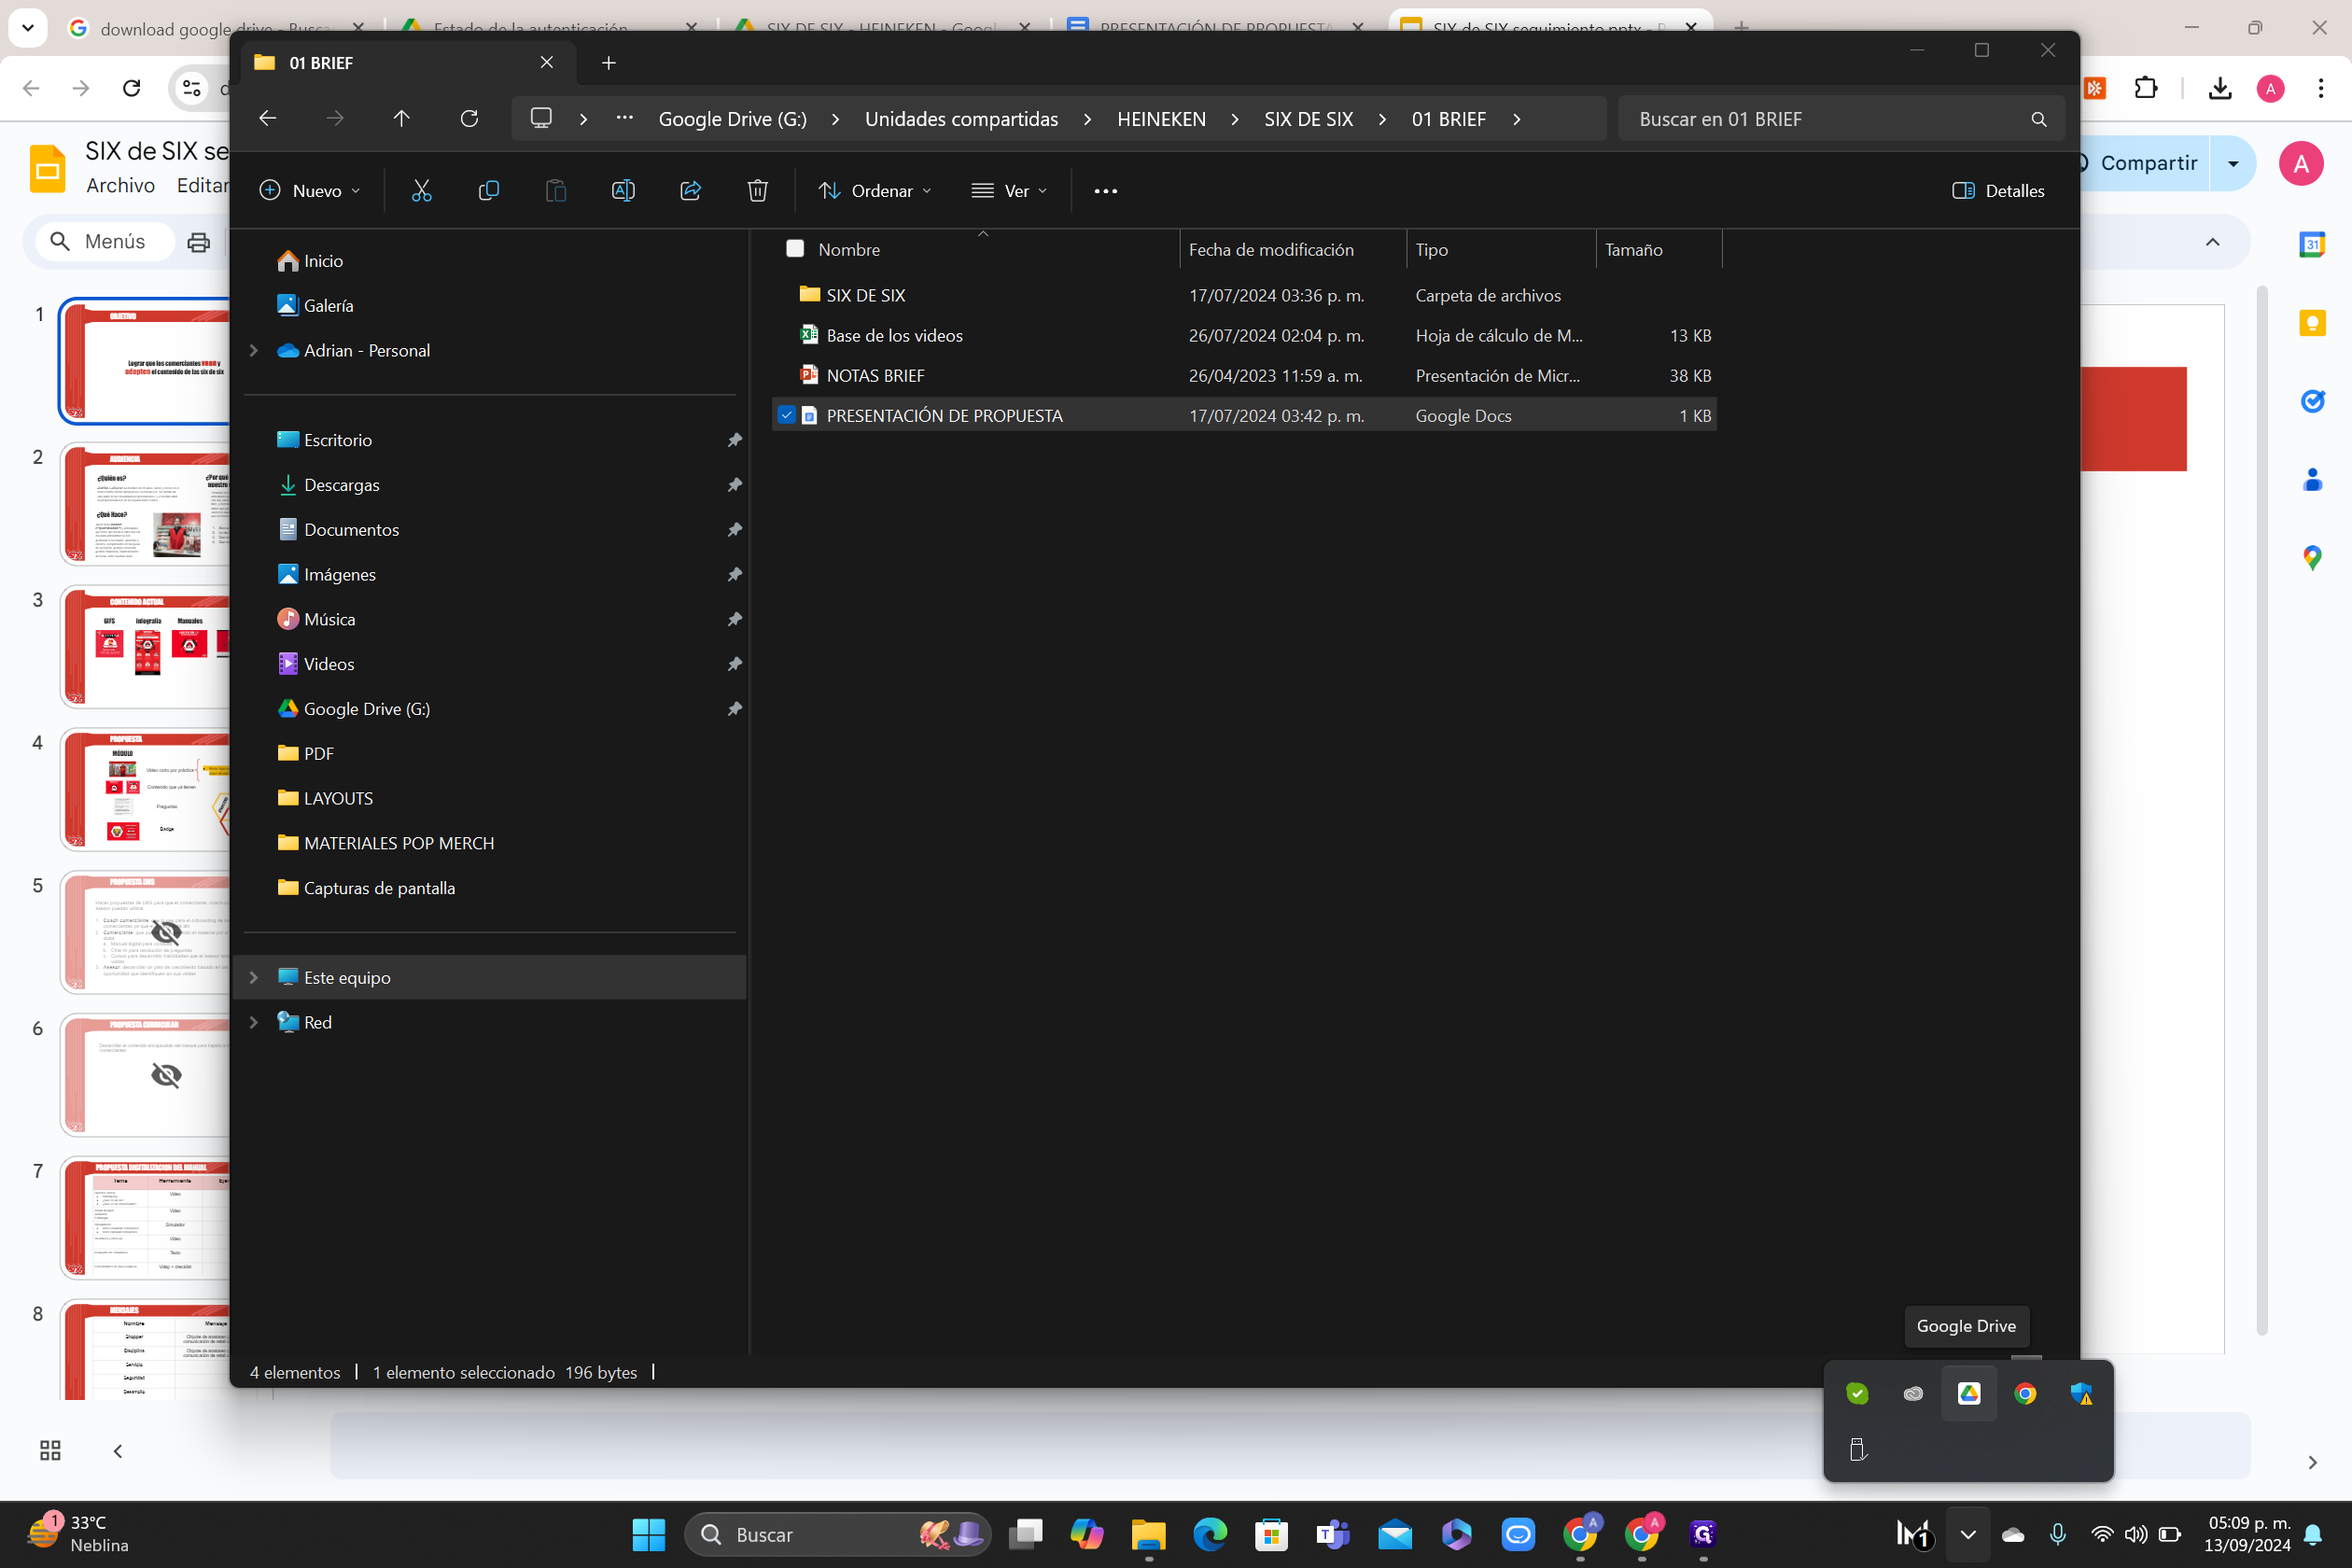This screenshot has height=1568, width=2352.
Task: Unpin Imágenes using its pin icon
Action: tap(734, 575)
